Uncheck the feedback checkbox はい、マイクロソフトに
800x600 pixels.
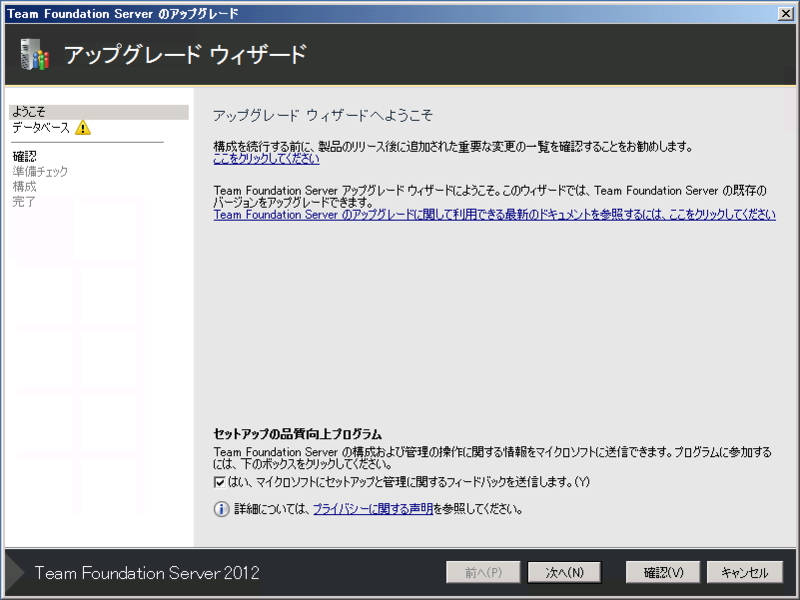coord(220,482)
